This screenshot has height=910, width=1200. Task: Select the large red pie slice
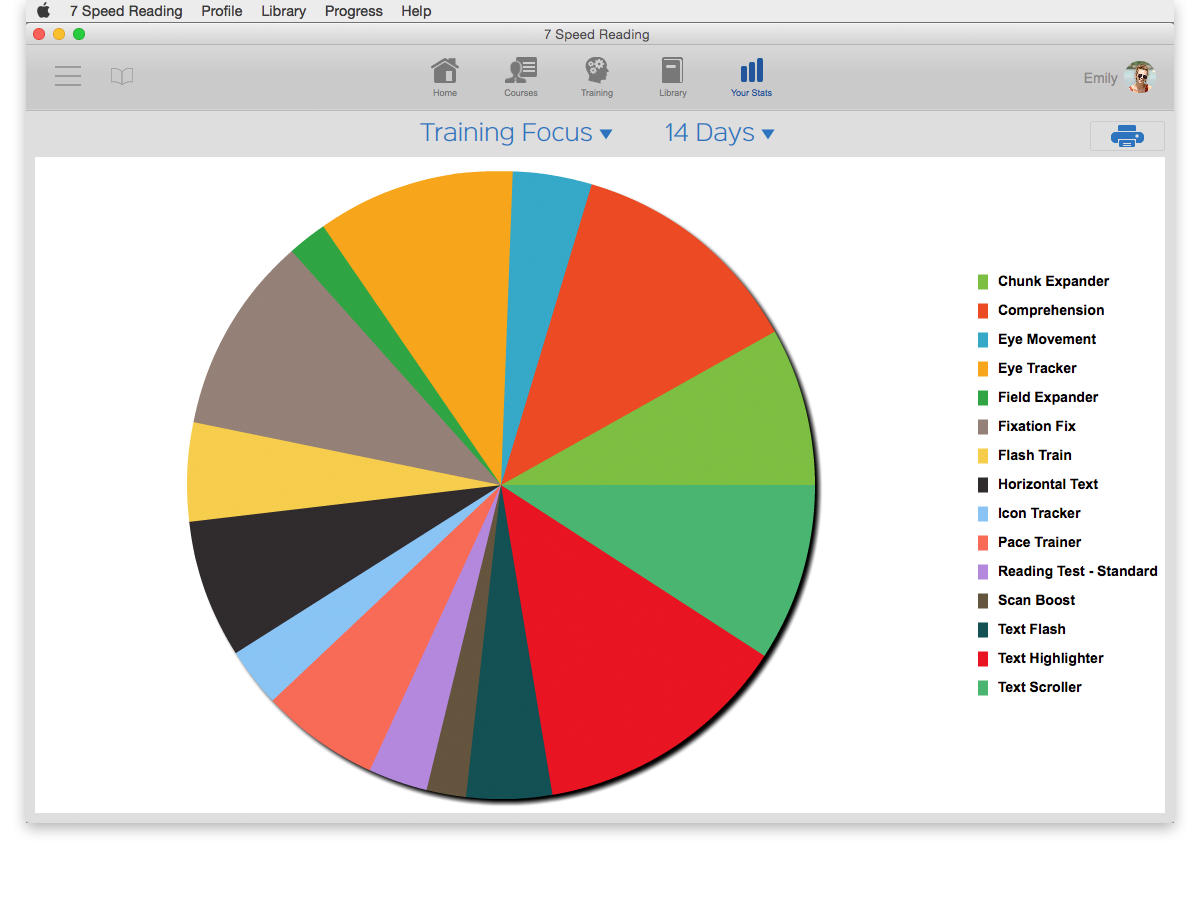[x=620, y=660]
